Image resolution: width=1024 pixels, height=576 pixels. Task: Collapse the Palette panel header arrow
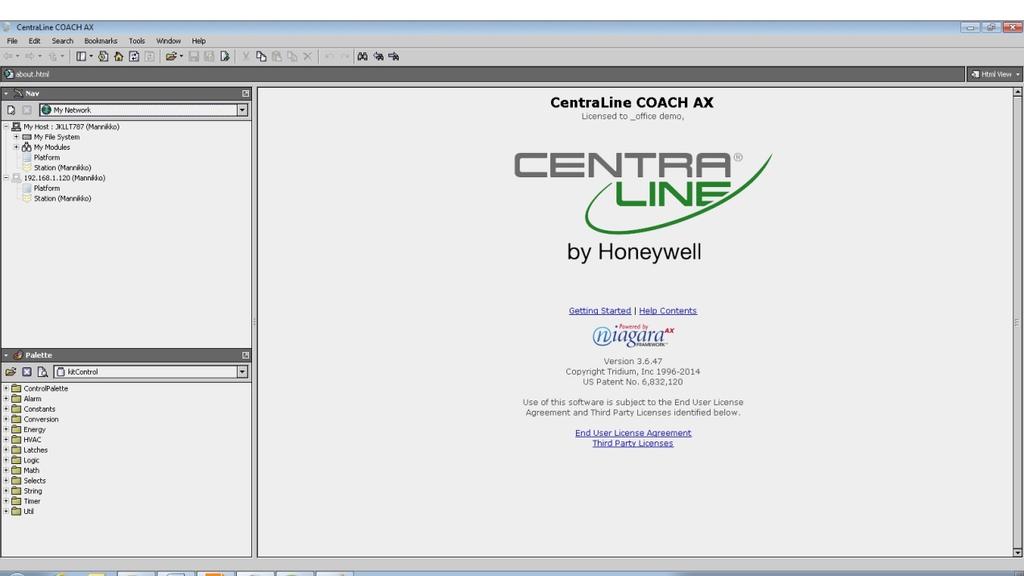[x=6, y=355]
